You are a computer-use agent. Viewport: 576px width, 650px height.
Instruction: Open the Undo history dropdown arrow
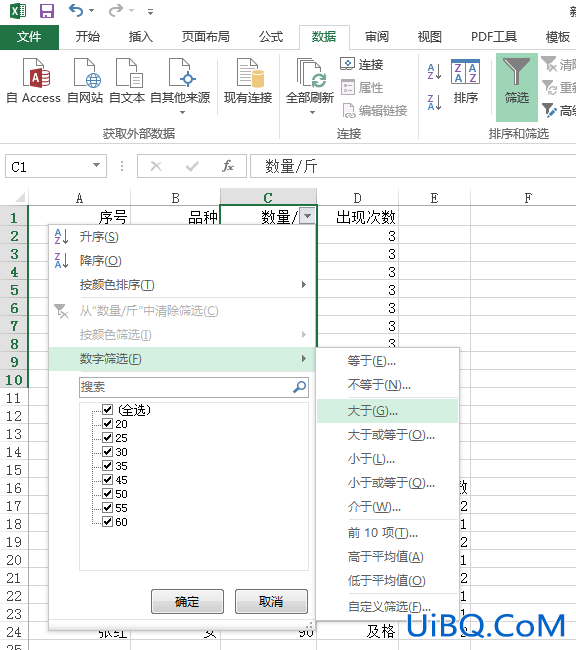[92, 10]
